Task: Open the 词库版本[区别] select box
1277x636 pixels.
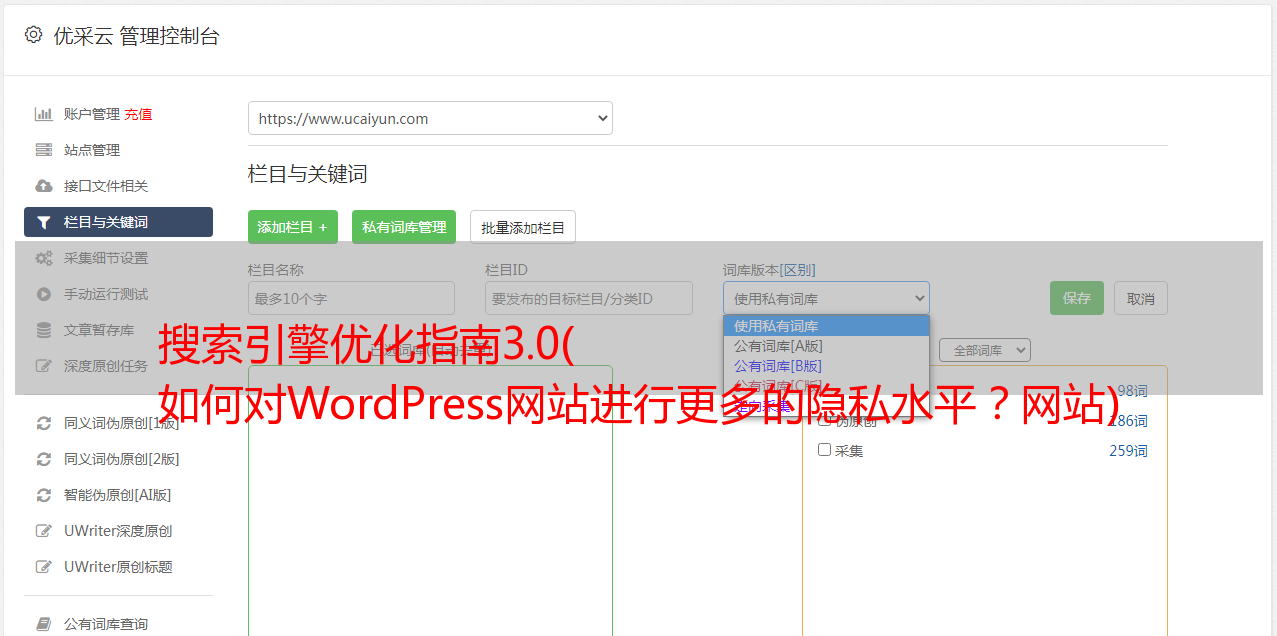Action: (826, 298)
